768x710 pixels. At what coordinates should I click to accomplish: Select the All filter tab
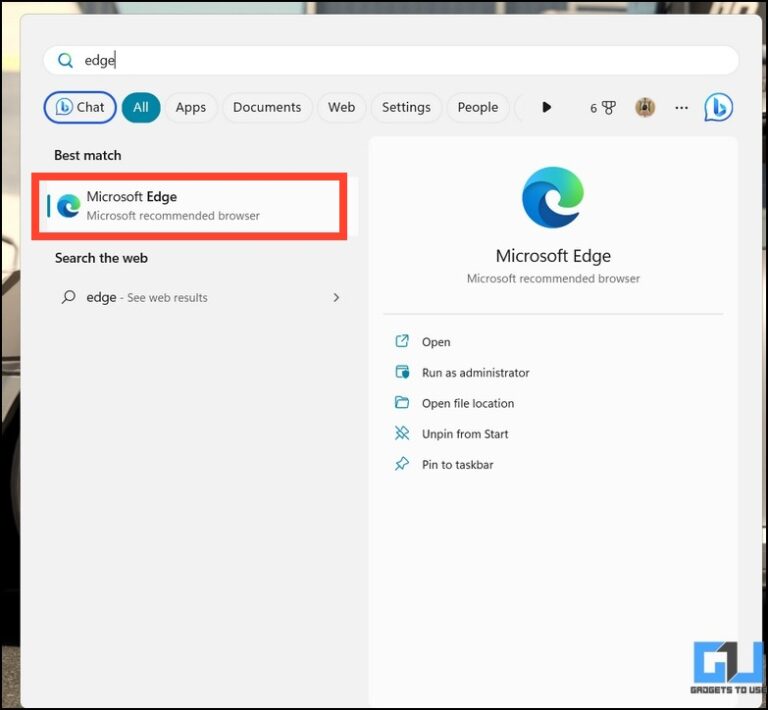coord(141,107)
